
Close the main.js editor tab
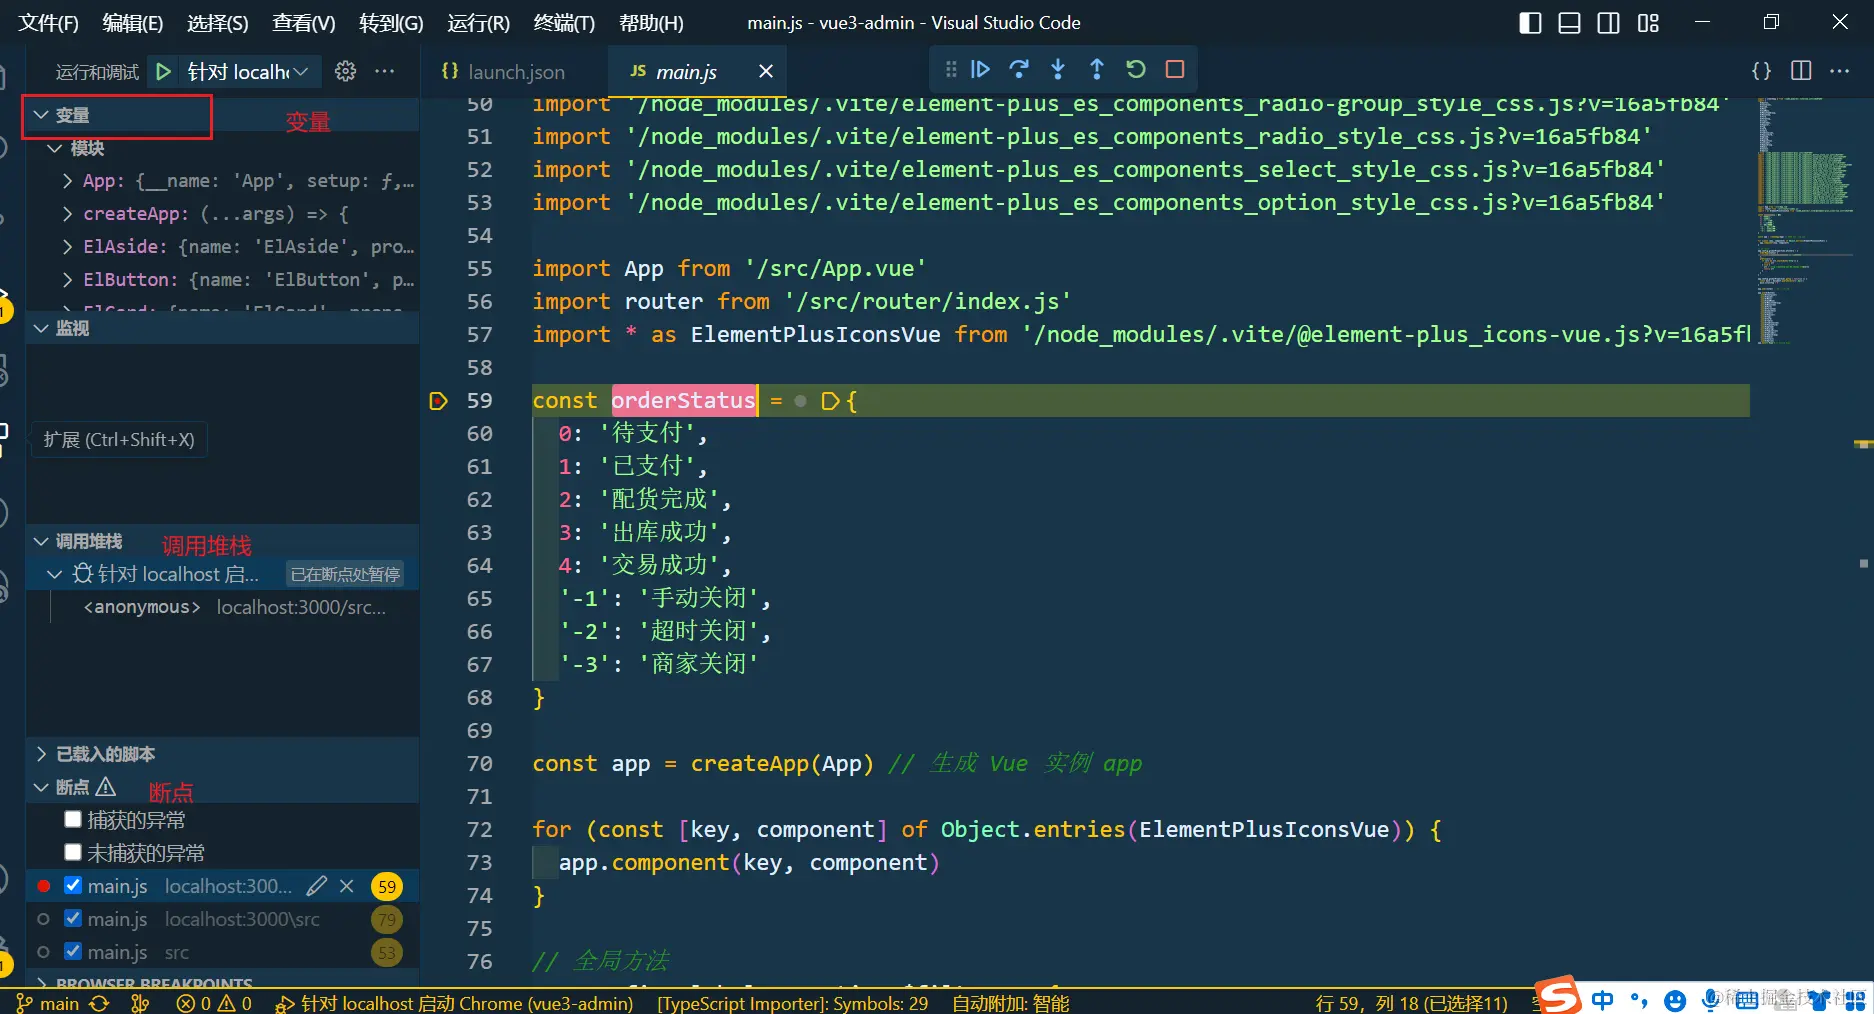[766, 71]
